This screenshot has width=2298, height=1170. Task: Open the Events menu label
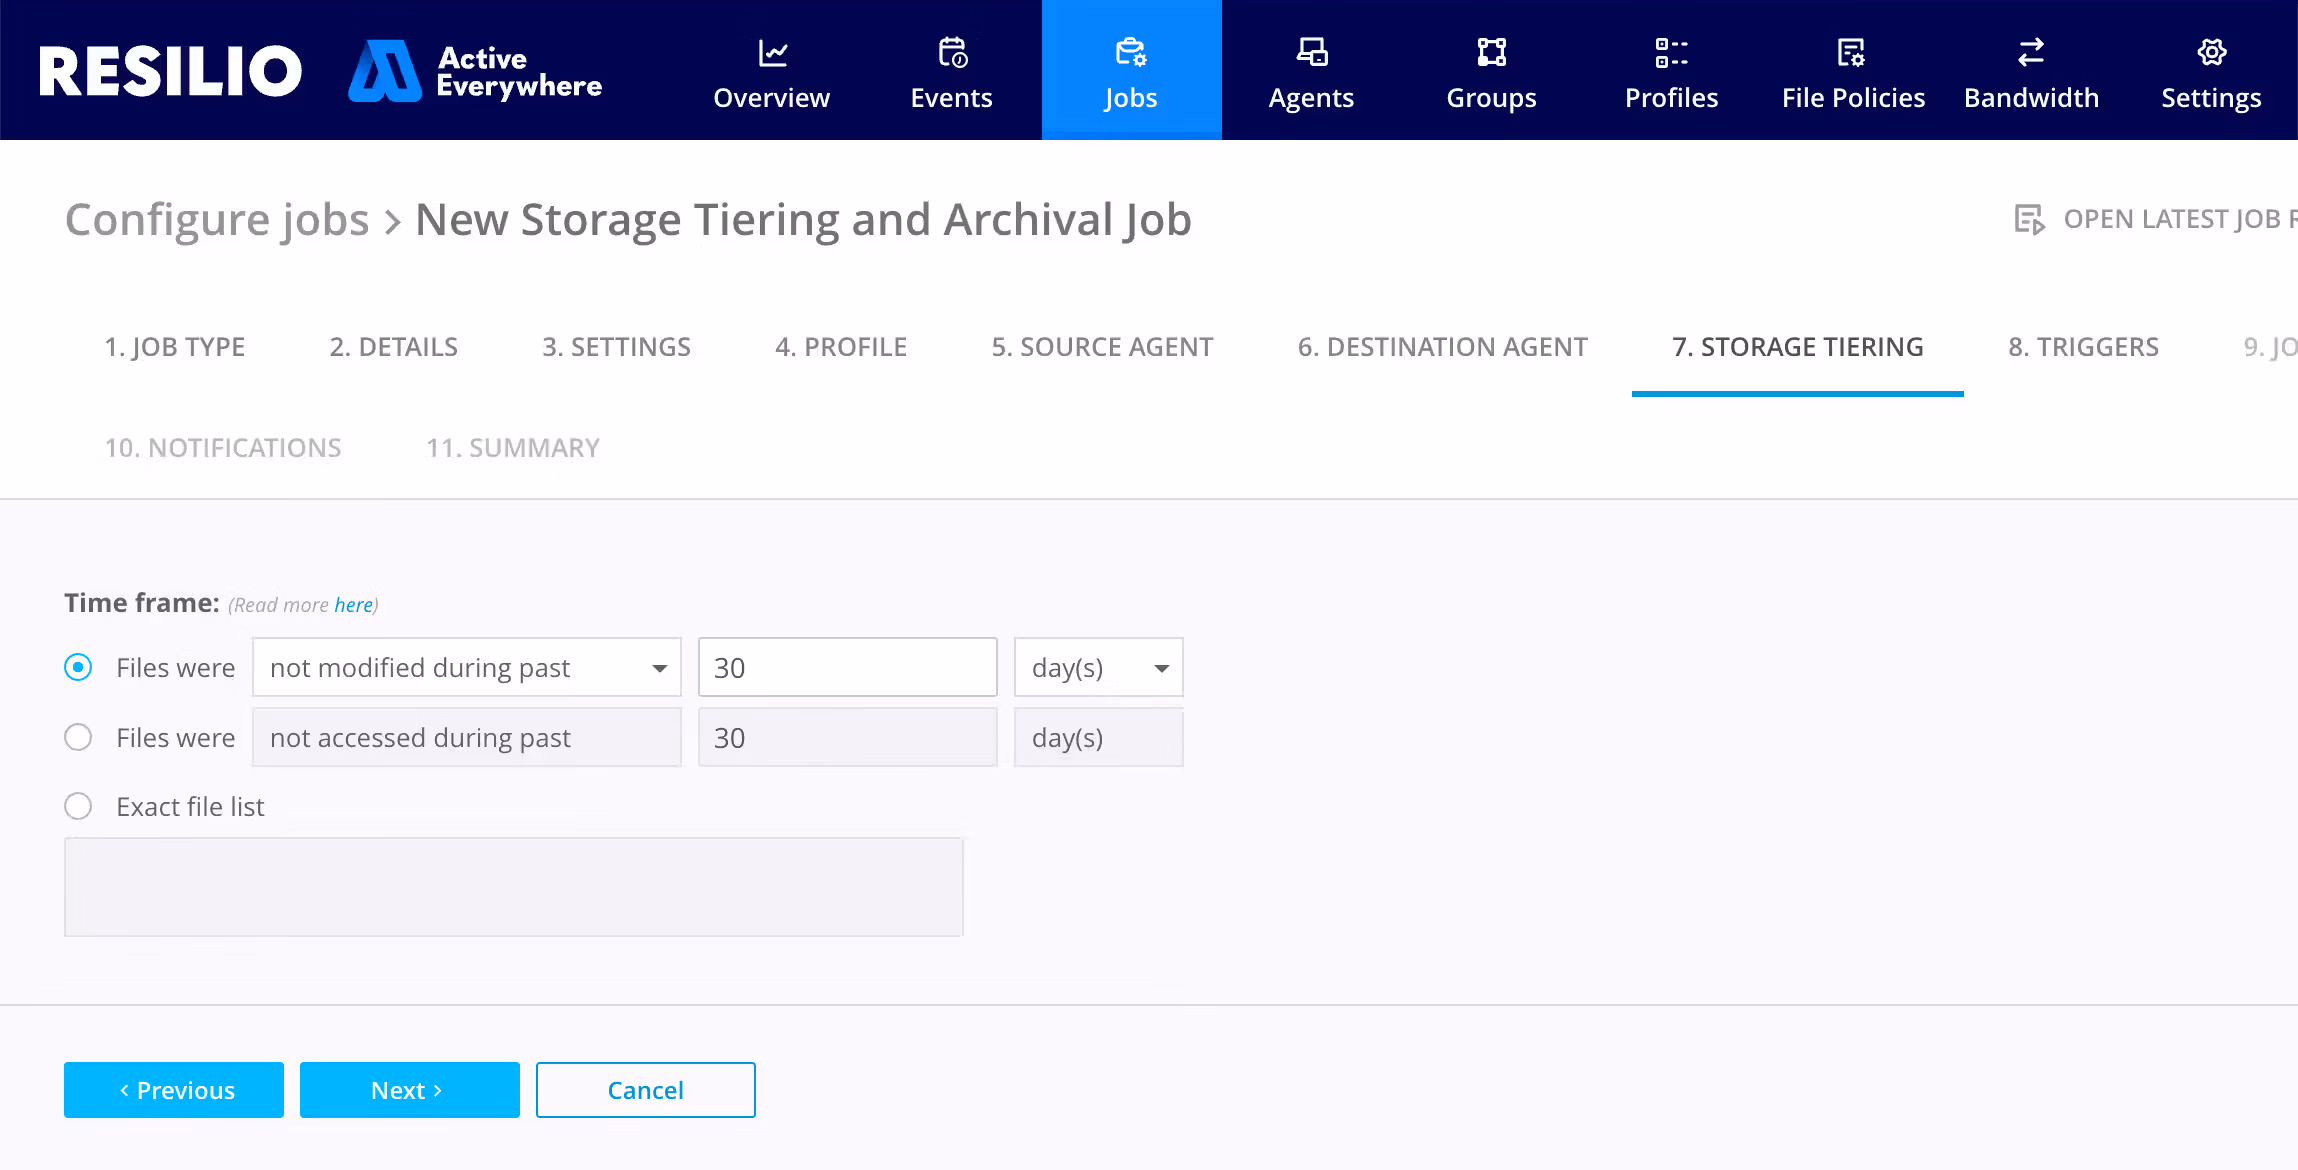coord(952,98)
